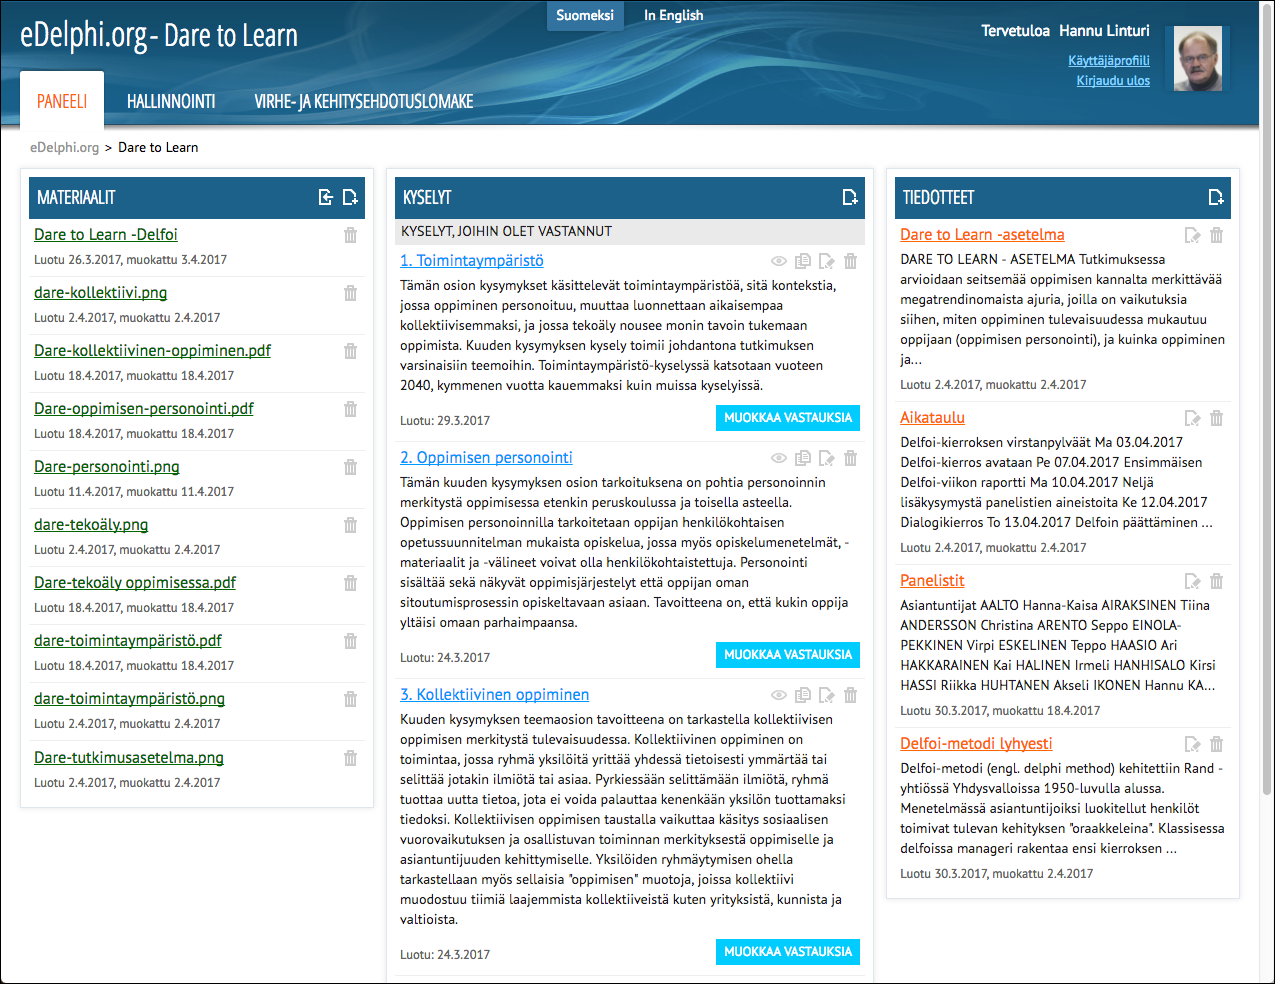Image resolution: width=1275 pixels, height=984 pixels.
Task: Edit the 2. Oppimisen personointi survey
Action: pos(826,458)
